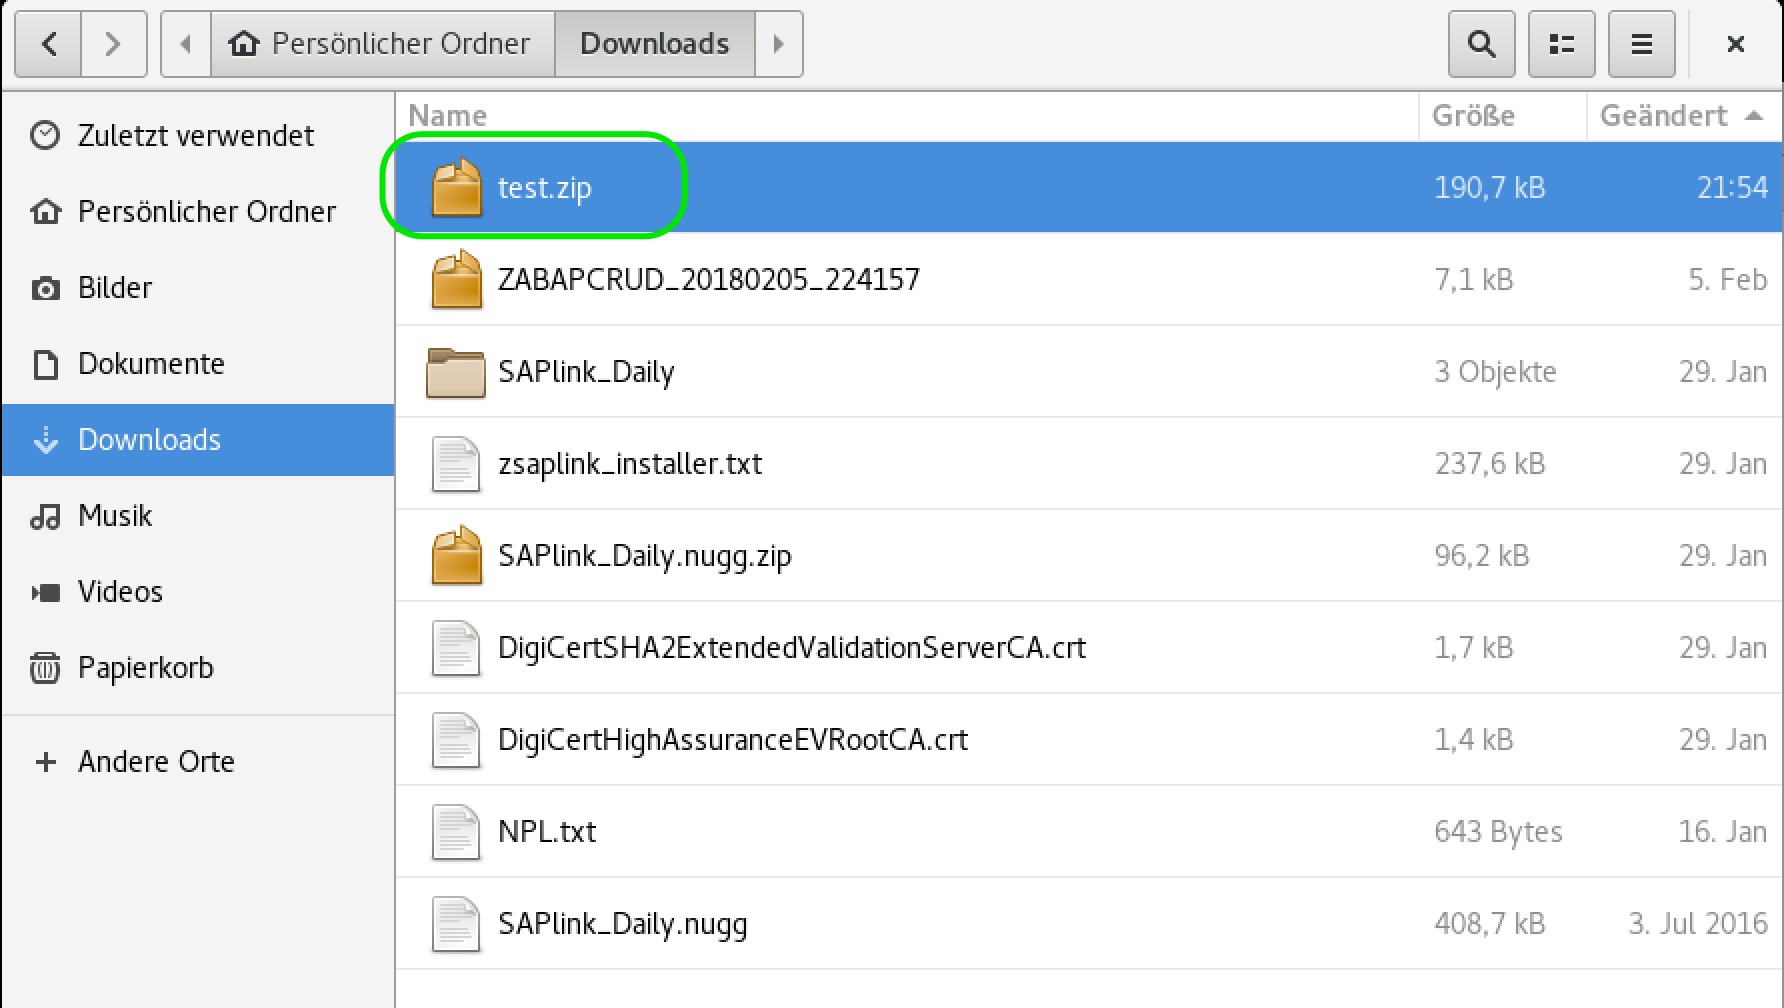Open the Musik sidebar icon
The width and height of the screenshot is (1784, 1008).
click(x=46, y=515)
